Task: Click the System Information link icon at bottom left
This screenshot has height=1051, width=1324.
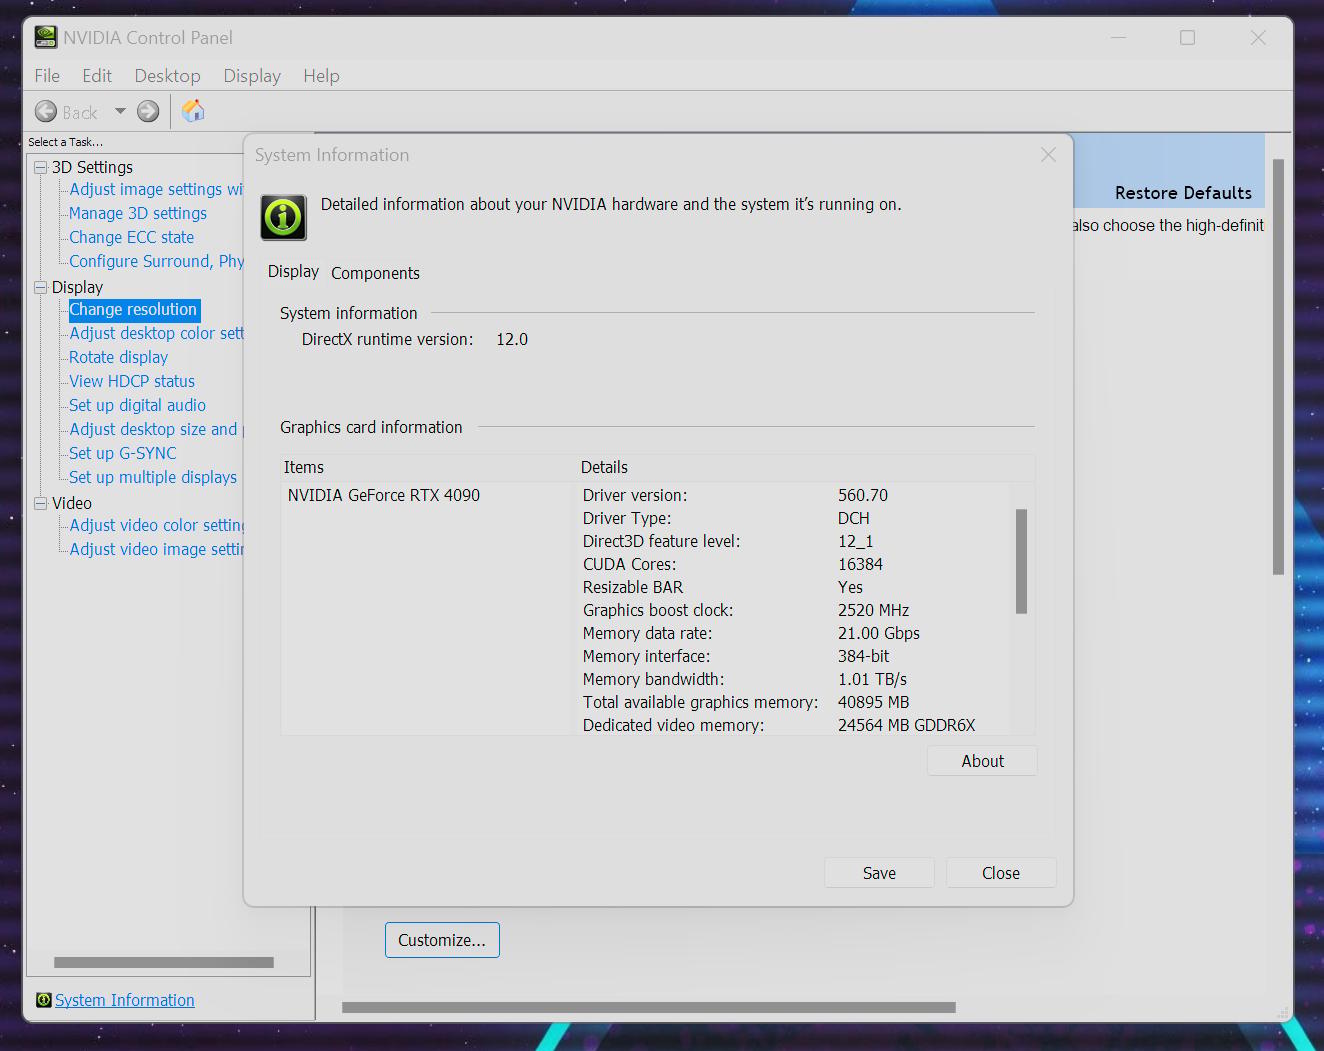Action: pyautogui.click(x=44, y=1000)
